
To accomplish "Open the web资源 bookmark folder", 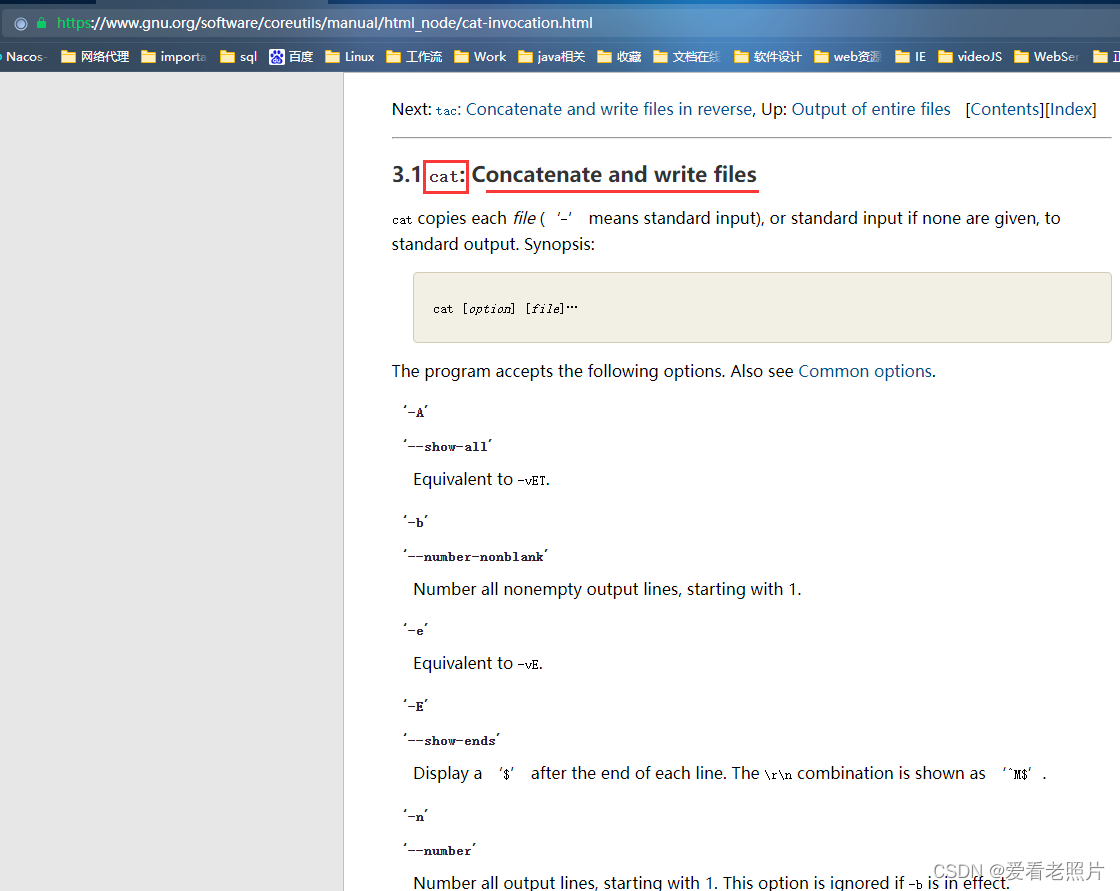I will pos(848,56).
